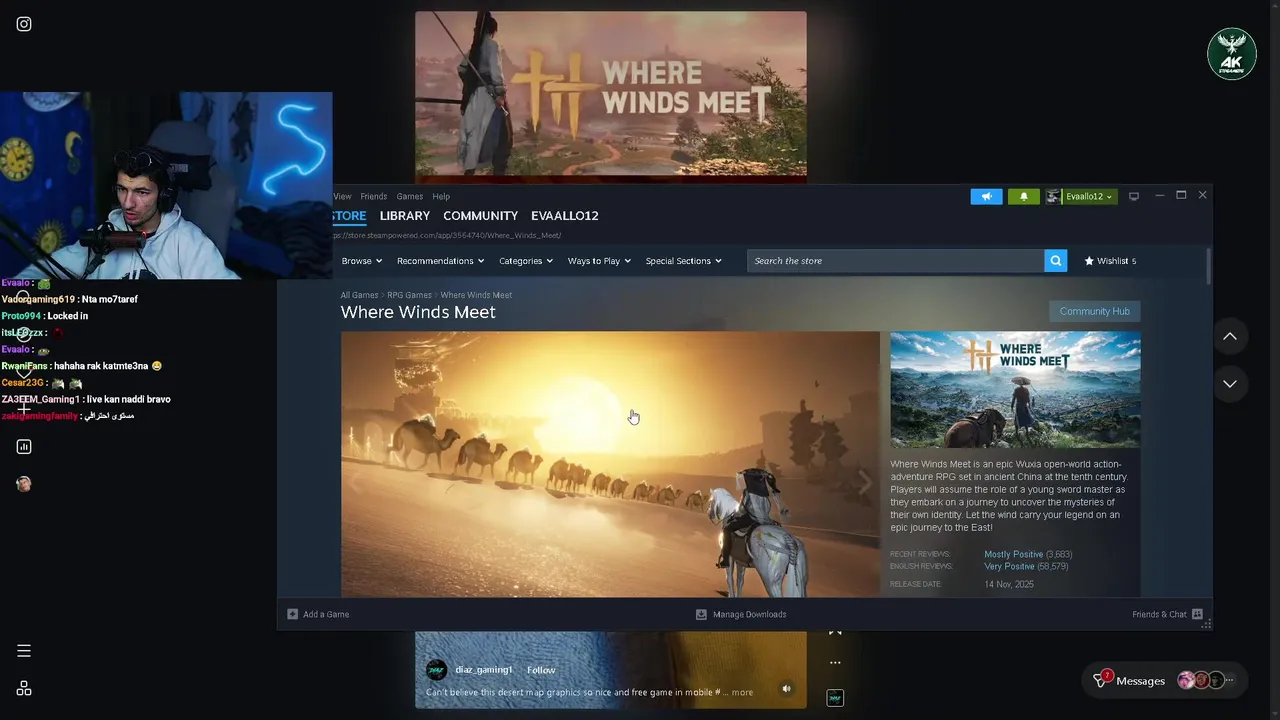
Task: Click the Add a Game plus icon
Action: point(292,614)
